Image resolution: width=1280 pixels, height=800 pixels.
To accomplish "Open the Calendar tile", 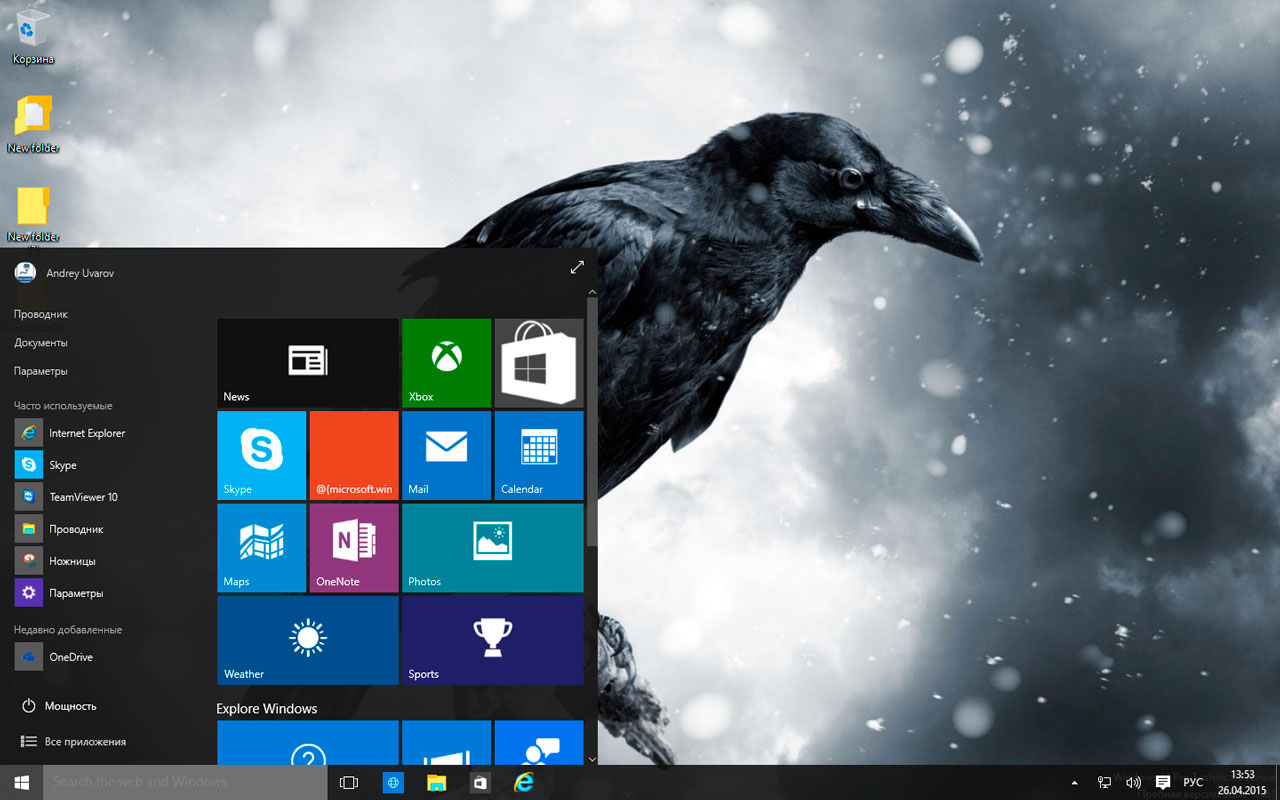I will [539, 455].
